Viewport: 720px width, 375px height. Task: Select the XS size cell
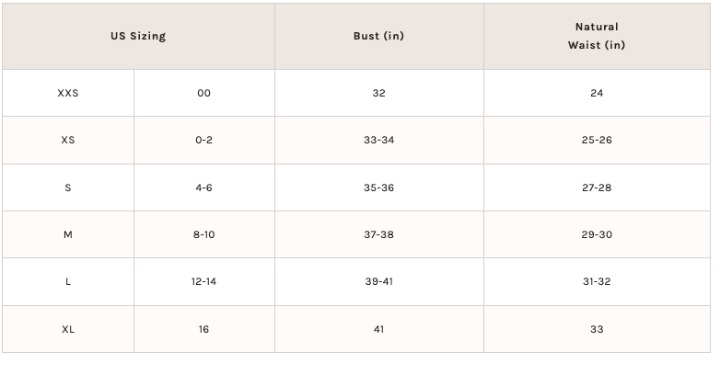[x=68, y=140]
